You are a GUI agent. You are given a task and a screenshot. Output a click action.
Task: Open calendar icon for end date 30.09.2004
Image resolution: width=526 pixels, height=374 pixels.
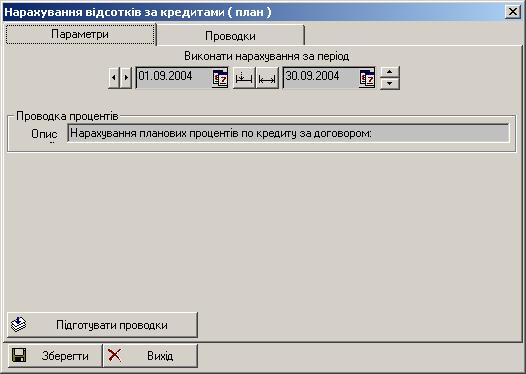[367, 78]
